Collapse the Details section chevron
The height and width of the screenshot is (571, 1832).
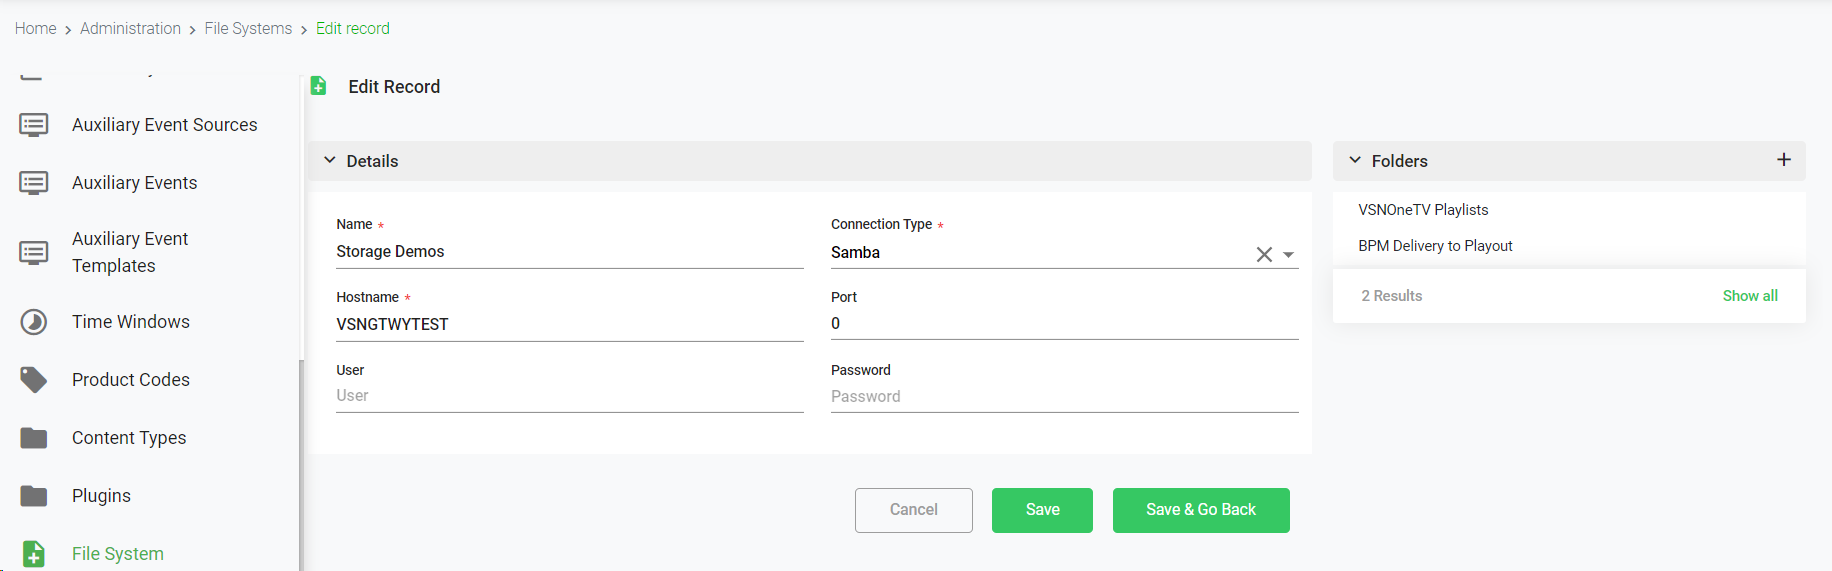pyautogui.click(x=330, y=160)
